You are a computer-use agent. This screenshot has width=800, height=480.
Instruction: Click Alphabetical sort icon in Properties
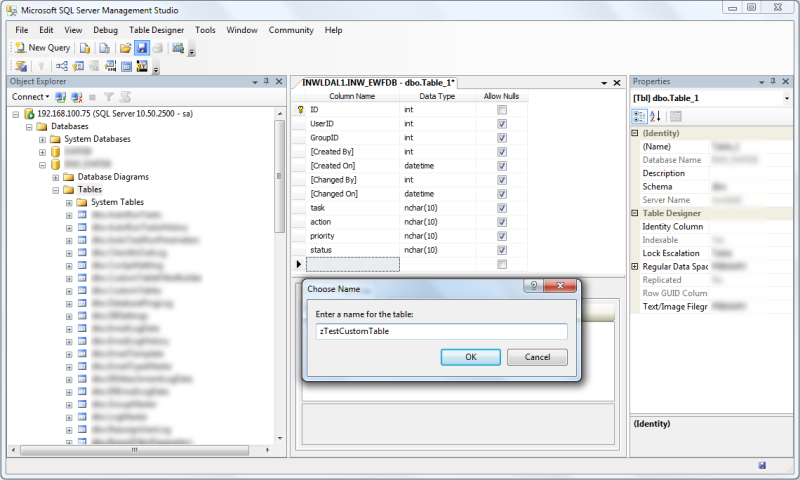click(x=656, y=116)
